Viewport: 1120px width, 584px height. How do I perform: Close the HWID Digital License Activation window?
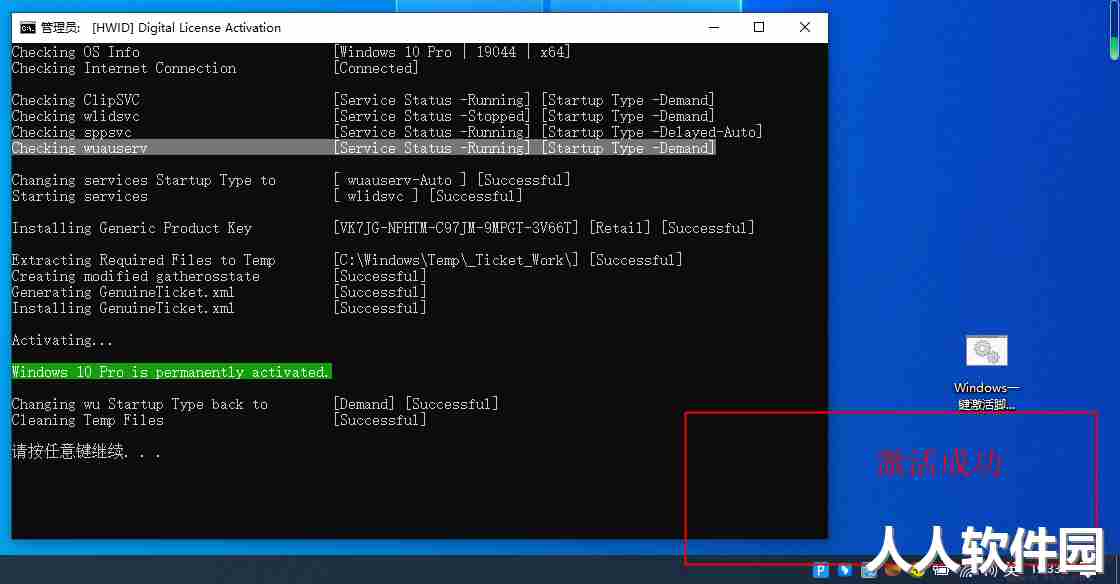click(x=804, y=27)
